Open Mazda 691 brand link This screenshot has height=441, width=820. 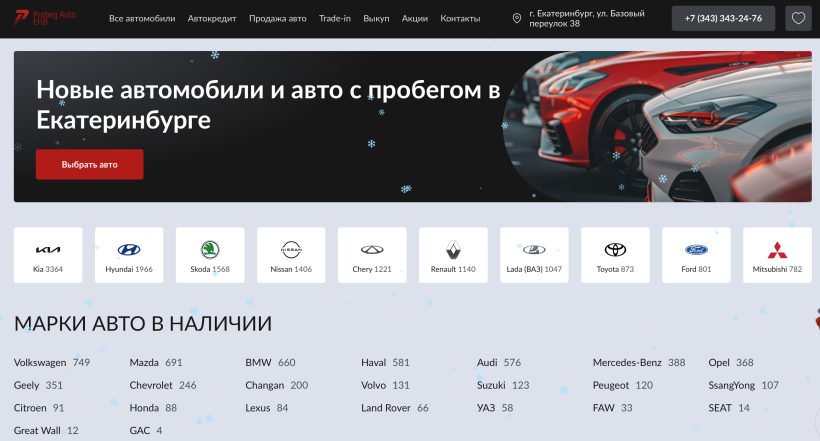[156, 363]
